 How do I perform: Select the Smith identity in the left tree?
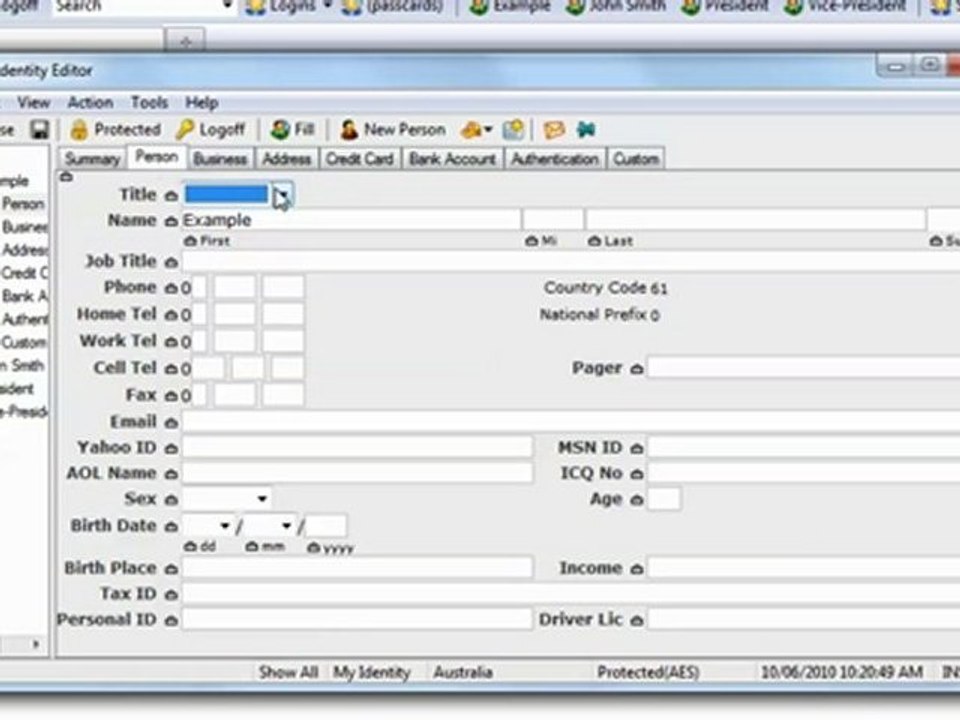point(22,366)
